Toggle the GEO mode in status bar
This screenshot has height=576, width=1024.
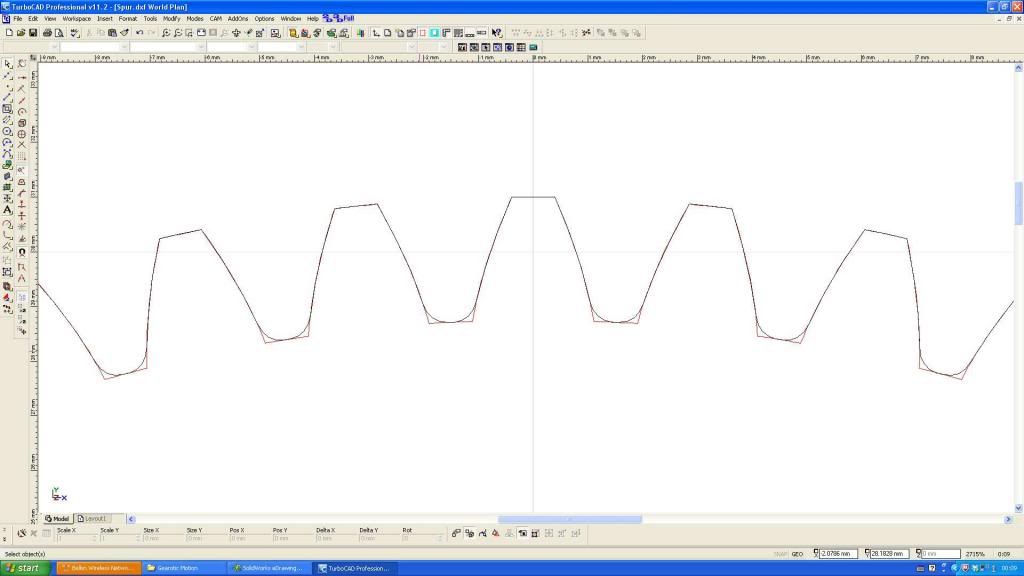797,554
